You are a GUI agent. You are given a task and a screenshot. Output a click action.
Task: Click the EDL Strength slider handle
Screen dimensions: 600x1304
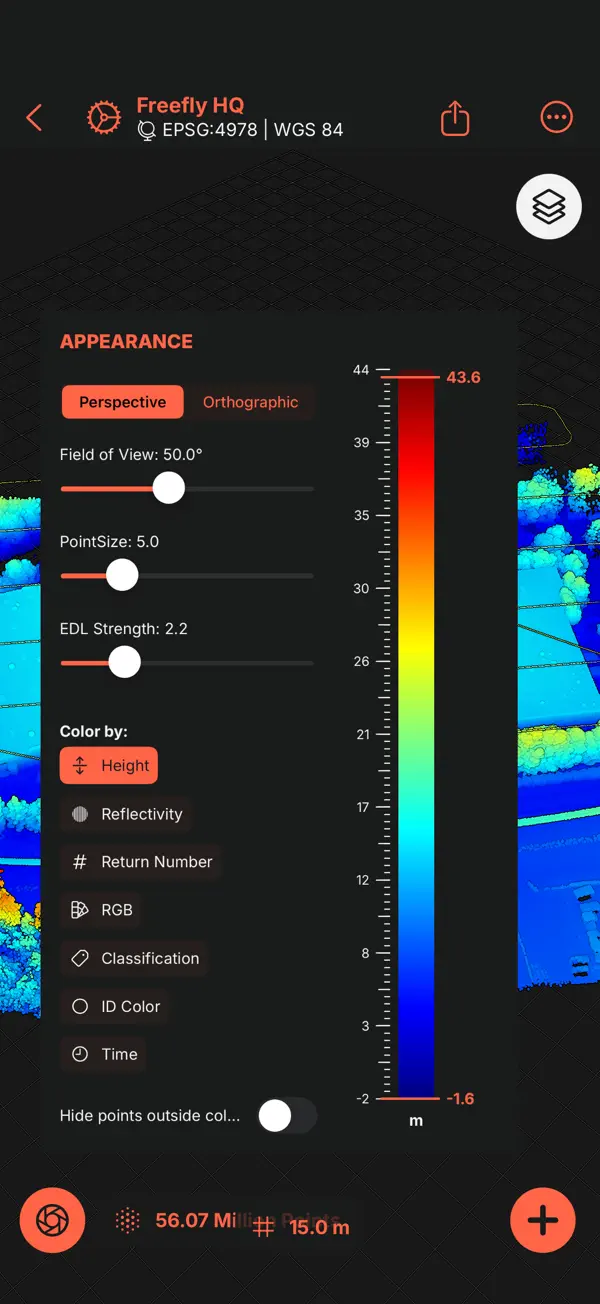(124, 662)
